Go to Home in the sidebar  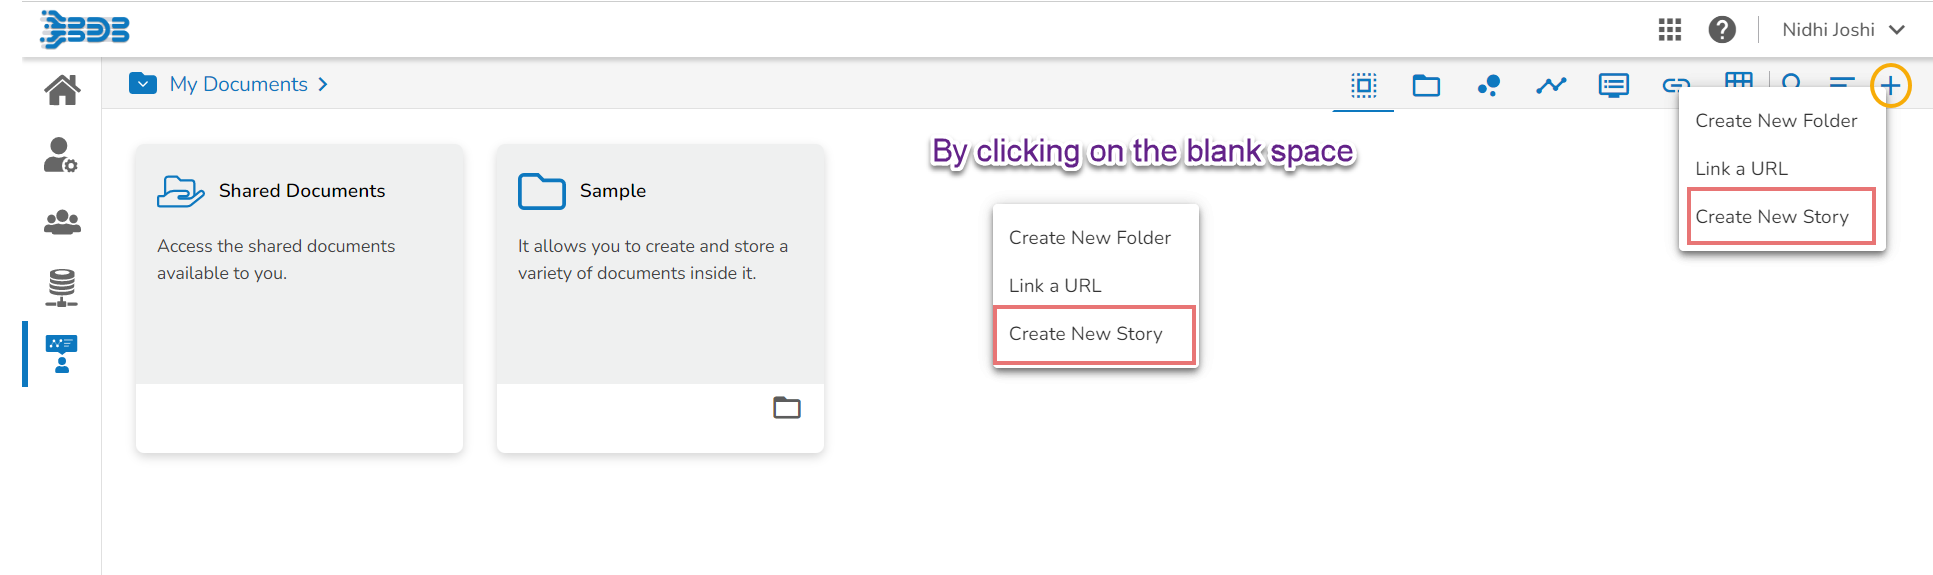(x=62, y=90)
